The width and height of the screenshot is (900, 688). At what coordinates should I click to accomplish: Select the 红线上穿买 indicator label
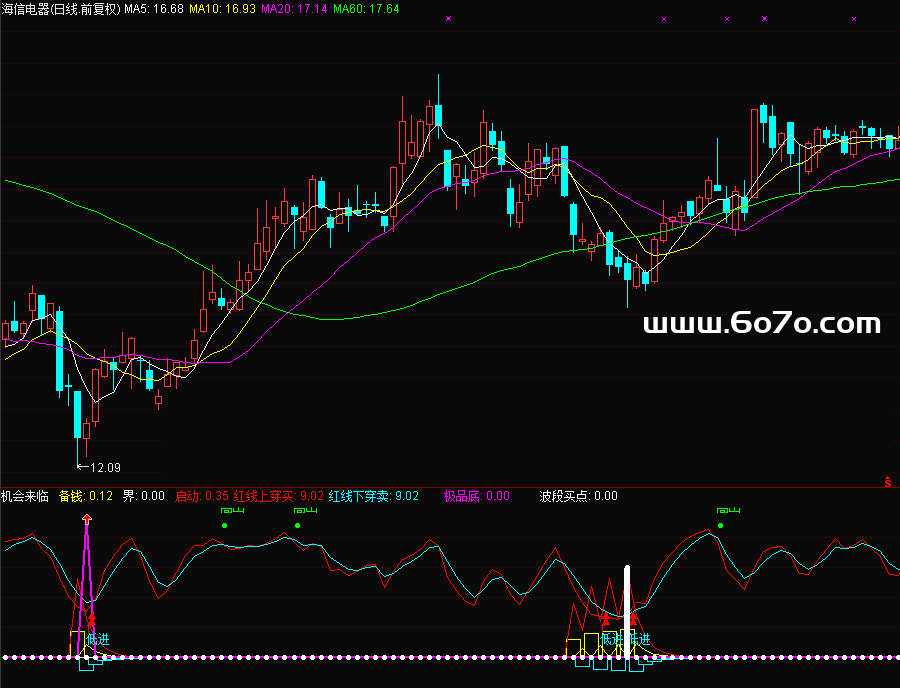[265, 496]
